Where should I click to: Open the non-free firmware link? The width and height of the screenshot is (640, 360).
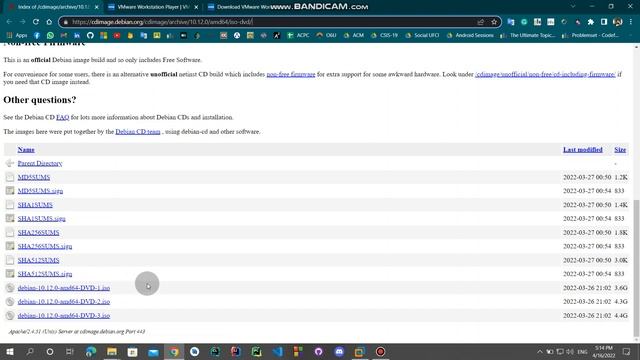click(x=291, y=74)
